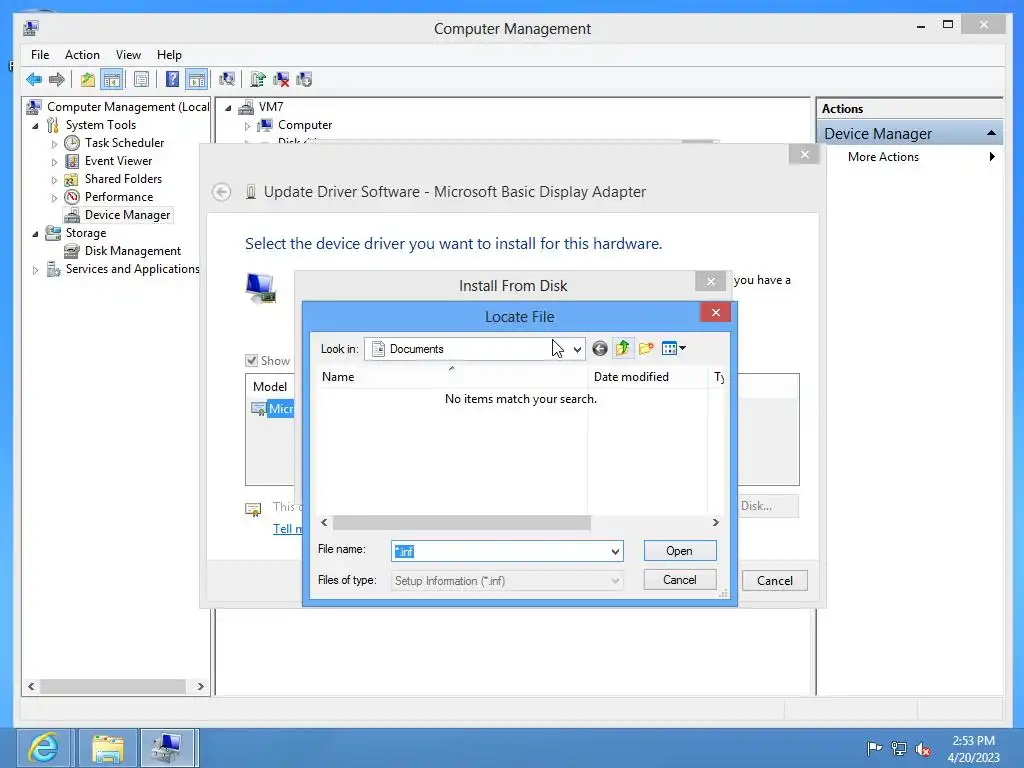Screen dimensions: 1024x768
Task: Collapse VM7 device tree node
Action: click(228, 108)
